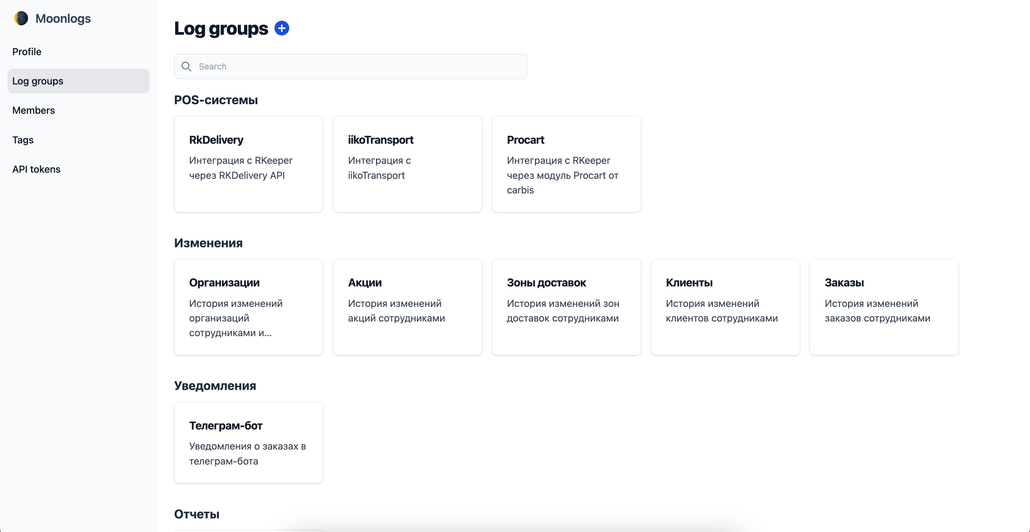Click the Log groups page heading
The width and height of the screenshot is (1030, 532).
(x=221, y=29)
